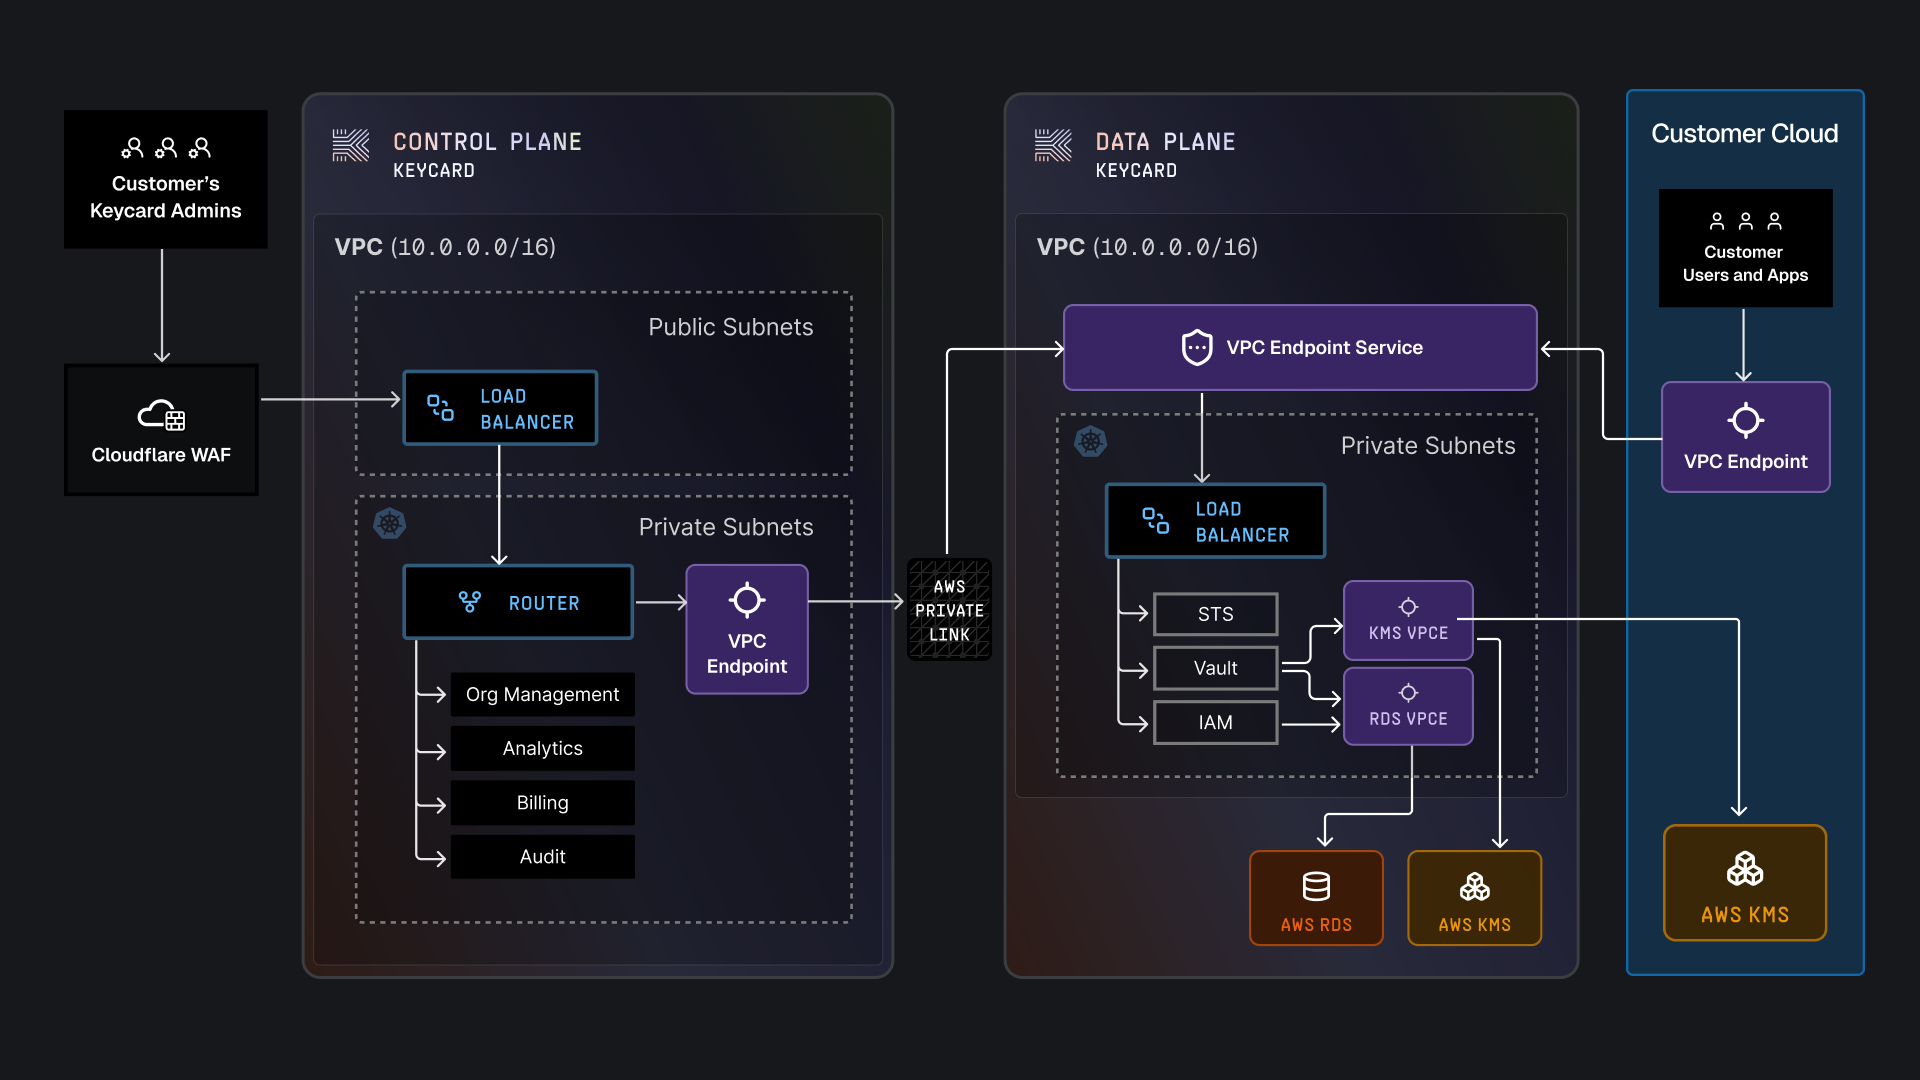Select the Kubernetes icon near Private Subnets
The image size is (1920, 1080).
(x=390, y=523)
